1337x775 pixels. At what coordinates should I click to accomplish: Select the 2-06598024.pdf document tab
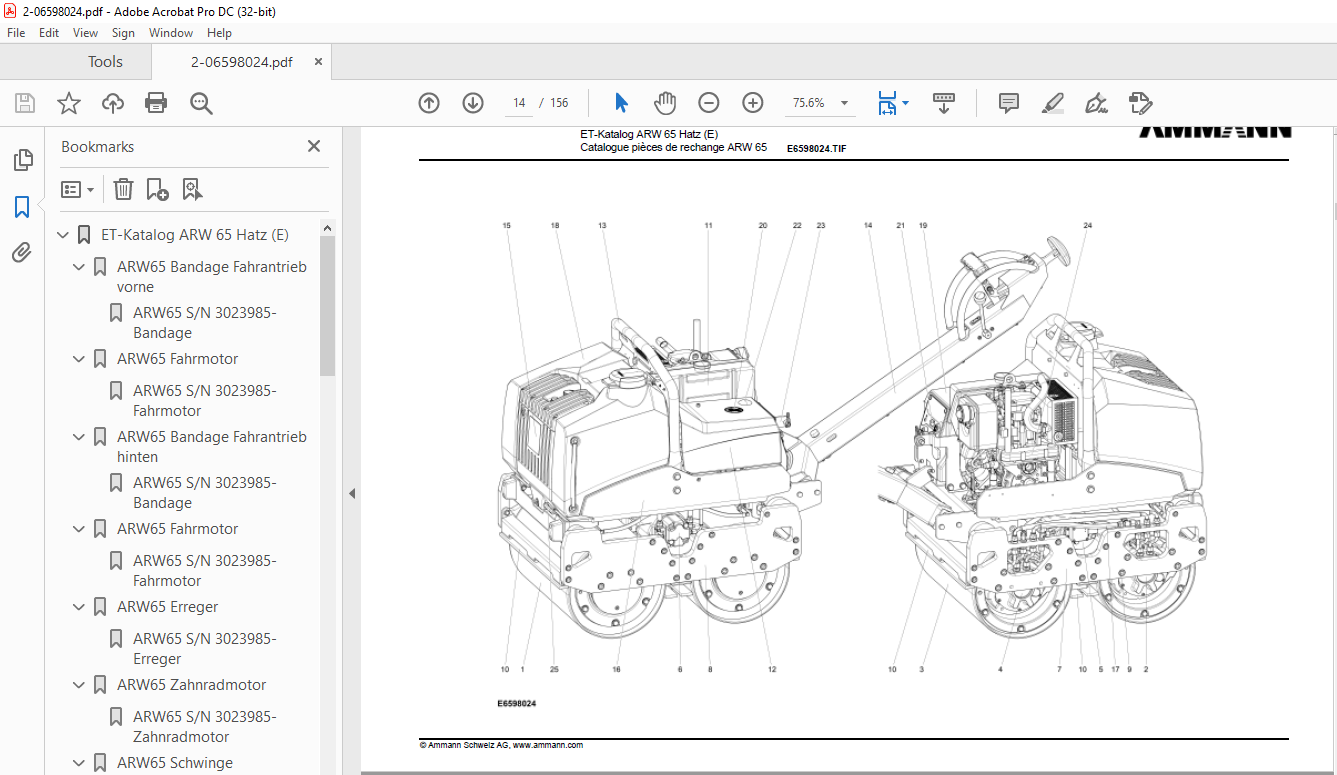point(242,62)
